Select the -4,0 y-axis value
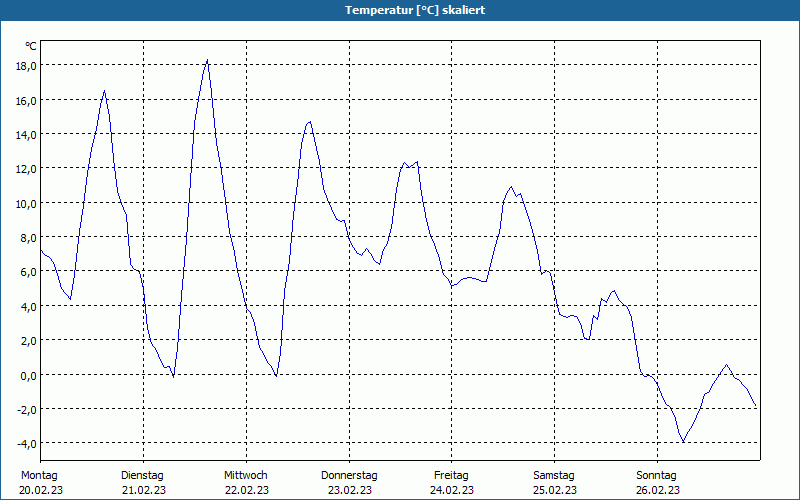The image size is (800, 500). [x=27, y=444]
